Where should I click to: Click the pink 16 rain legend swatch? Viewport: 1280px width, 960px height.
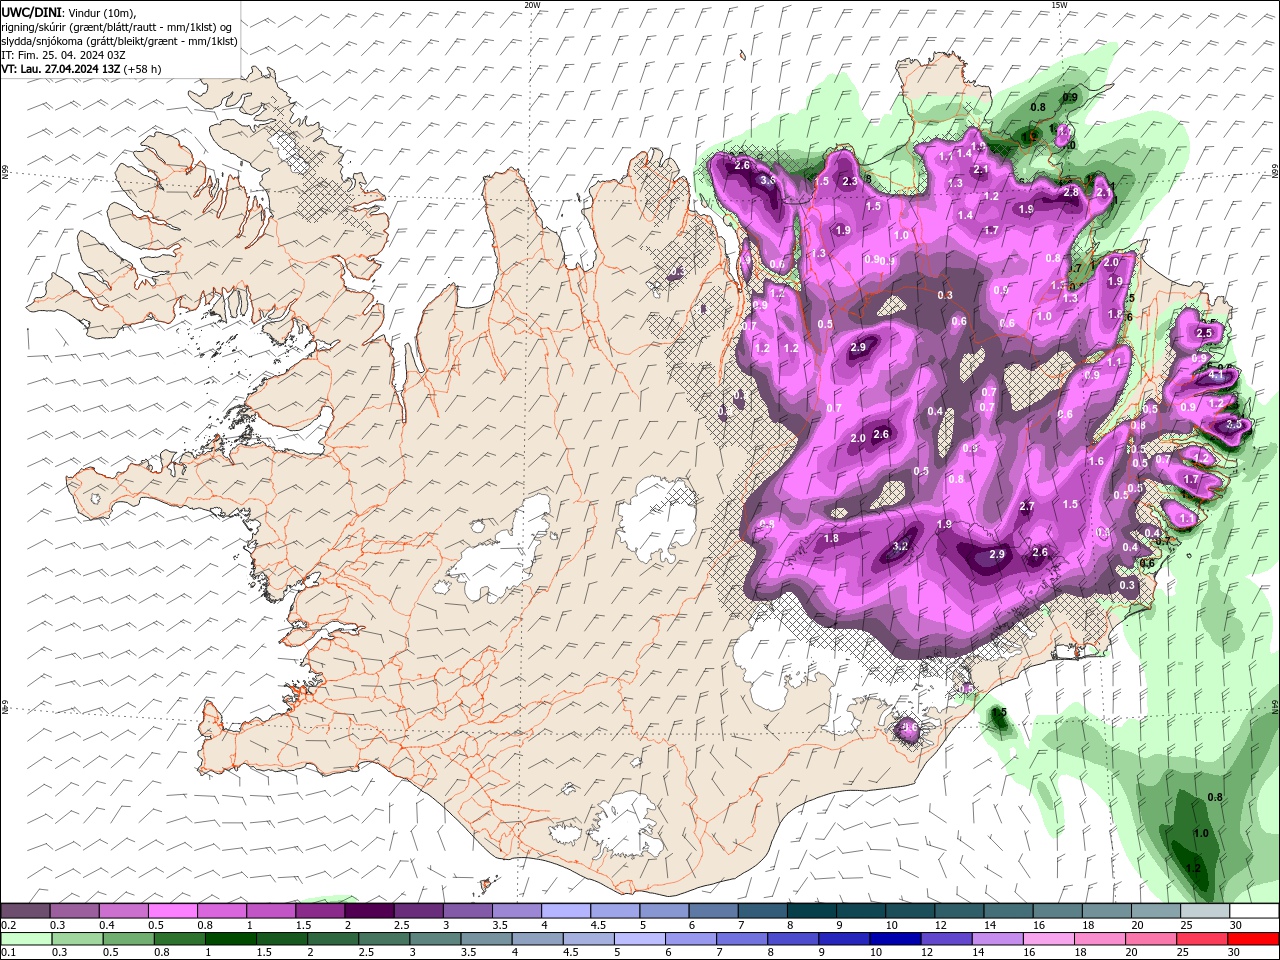click(1050, 939)
